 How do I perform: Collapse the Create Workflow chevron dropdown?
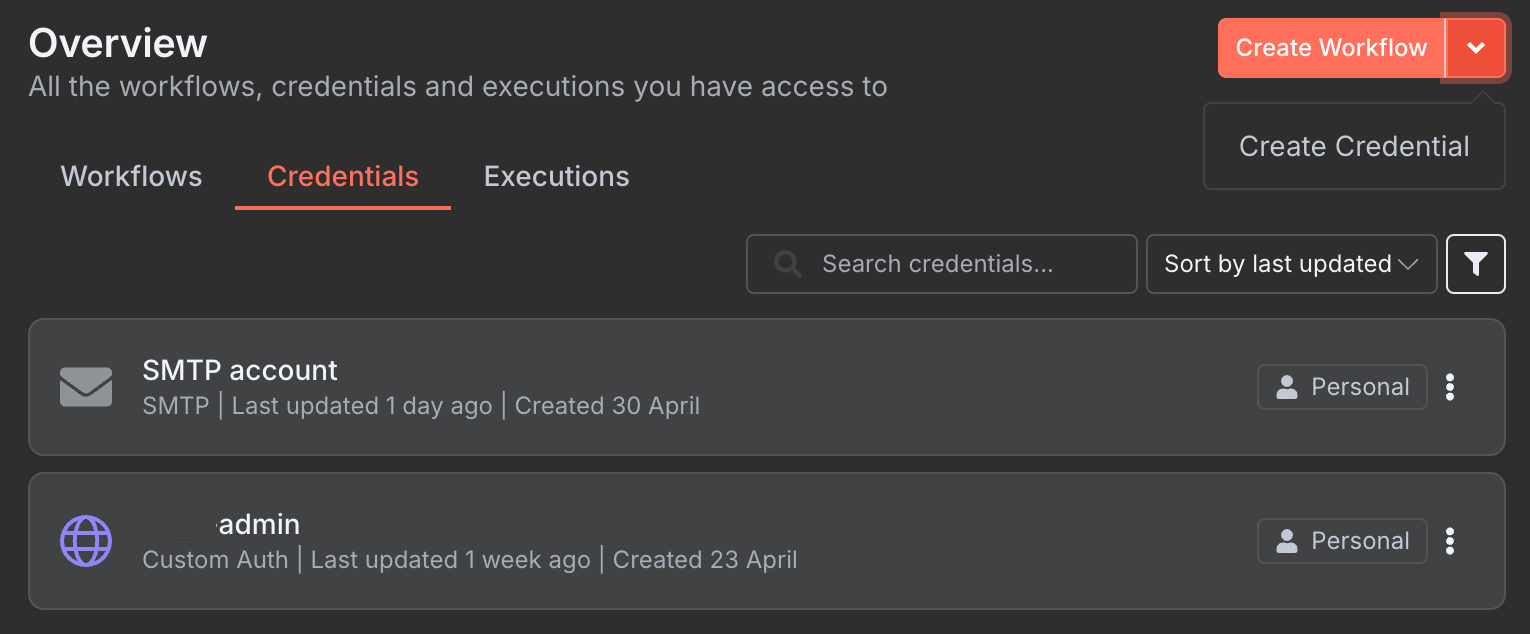click(1475, 48)
